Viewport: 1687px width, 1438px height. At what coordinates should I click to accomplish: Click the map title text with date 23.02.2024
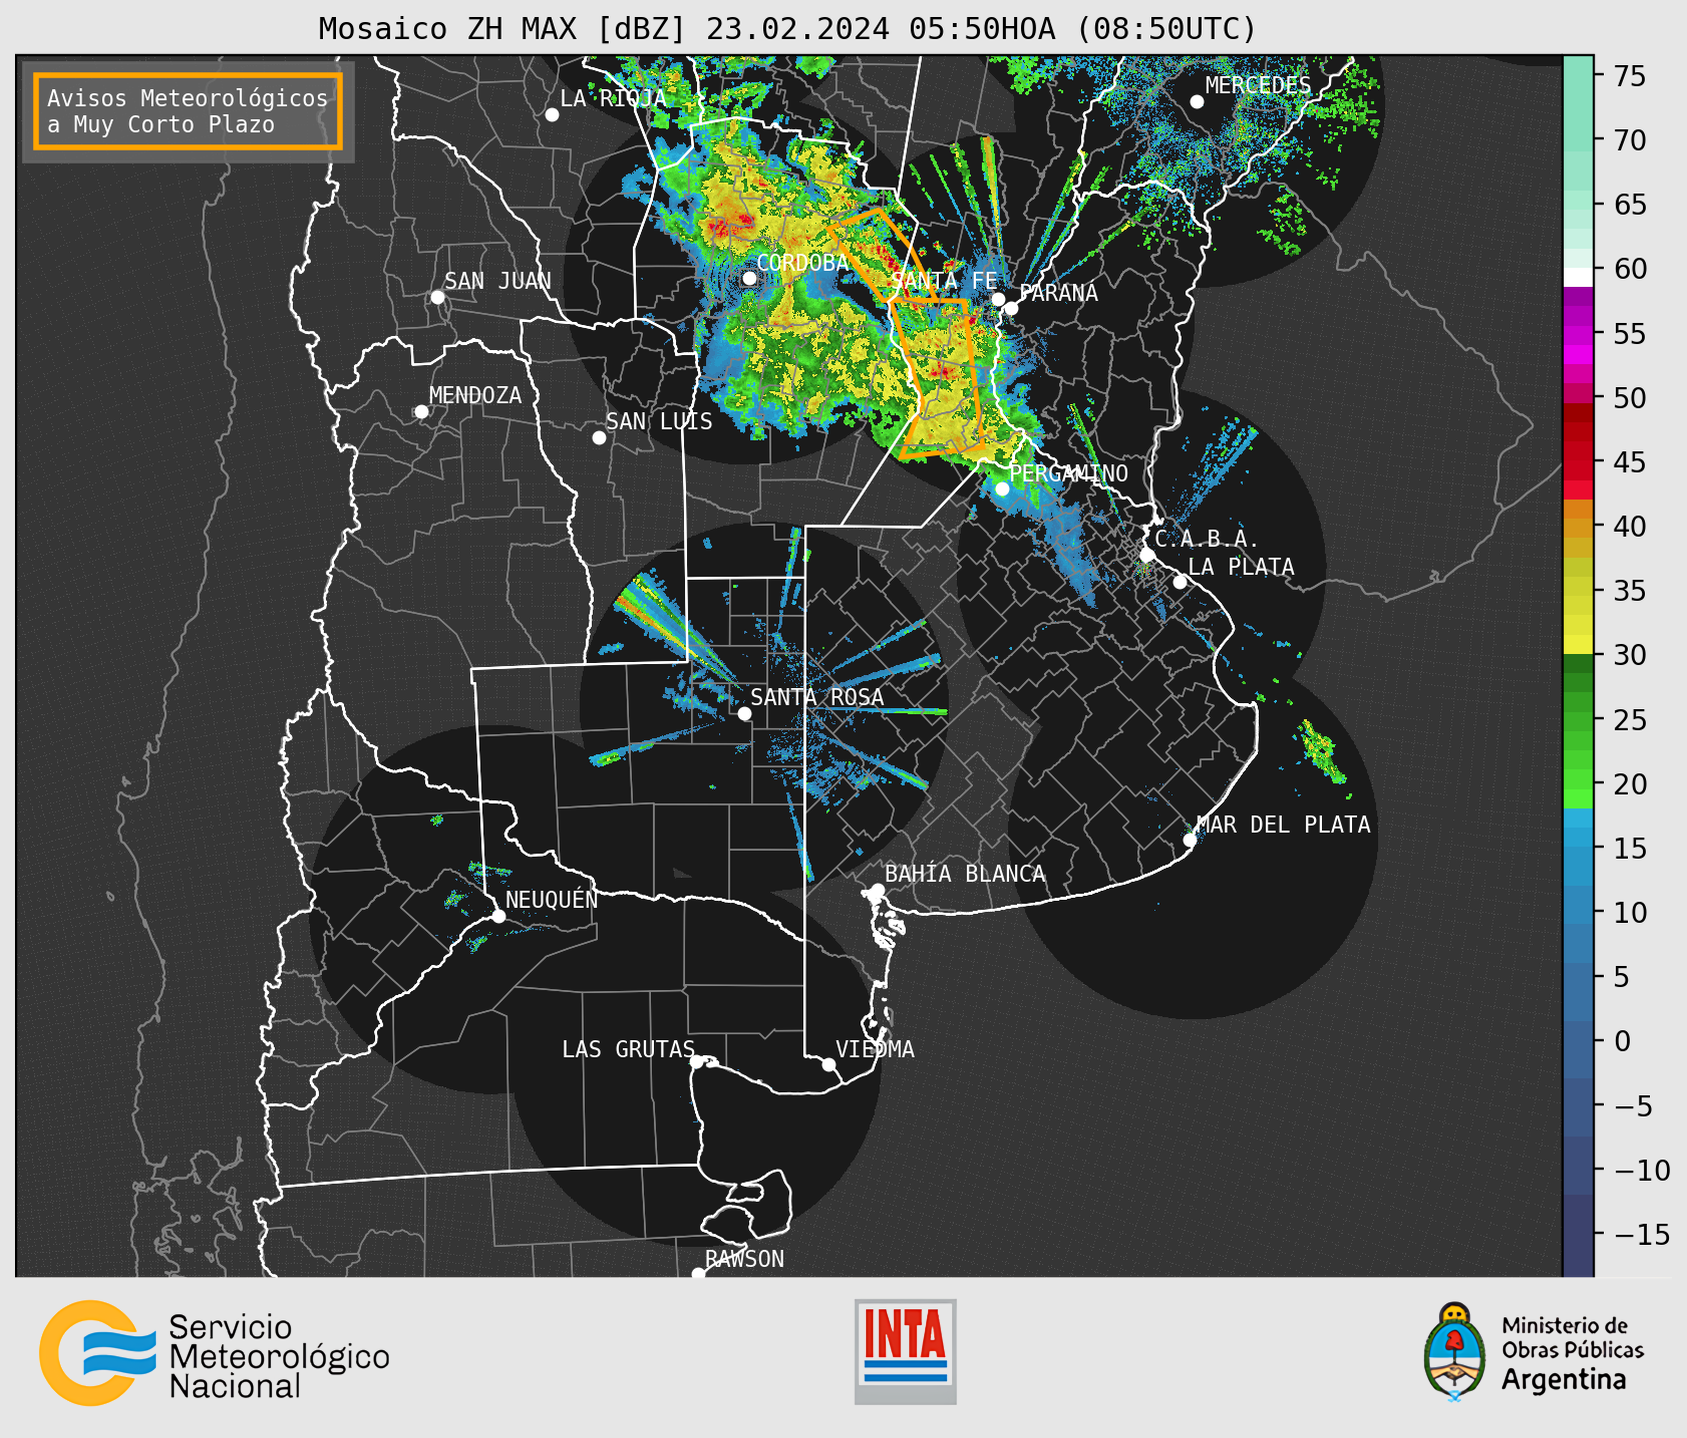pyautogui.click(x=787, y=29)
